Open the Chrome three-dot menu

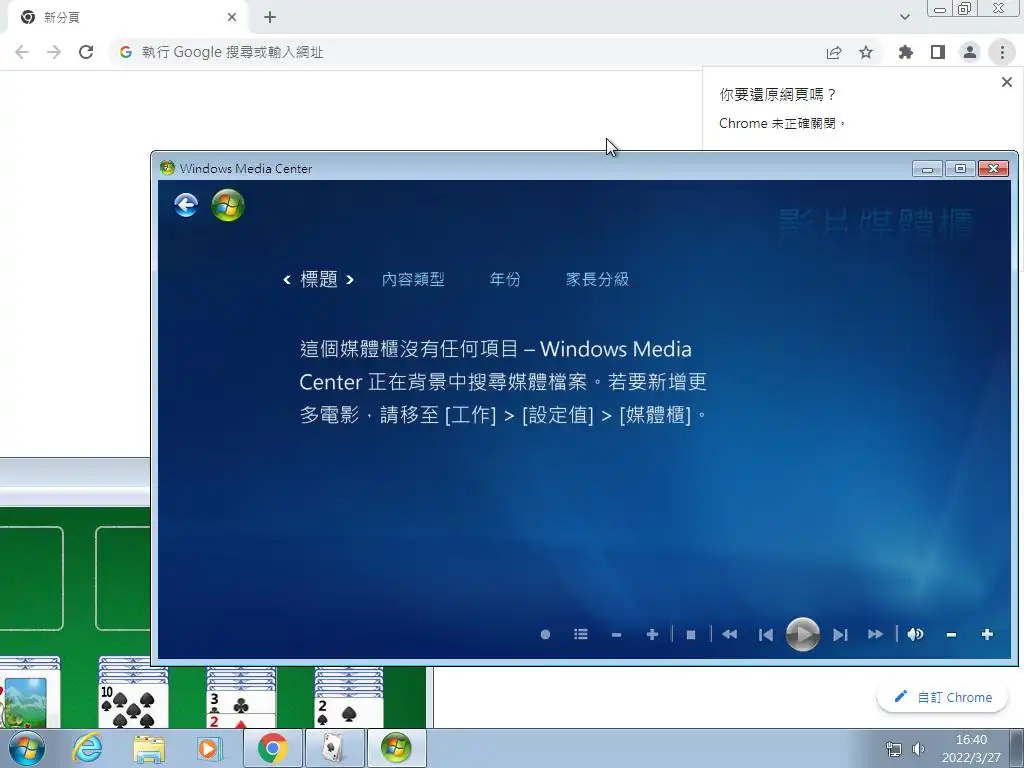[1002, 52]
